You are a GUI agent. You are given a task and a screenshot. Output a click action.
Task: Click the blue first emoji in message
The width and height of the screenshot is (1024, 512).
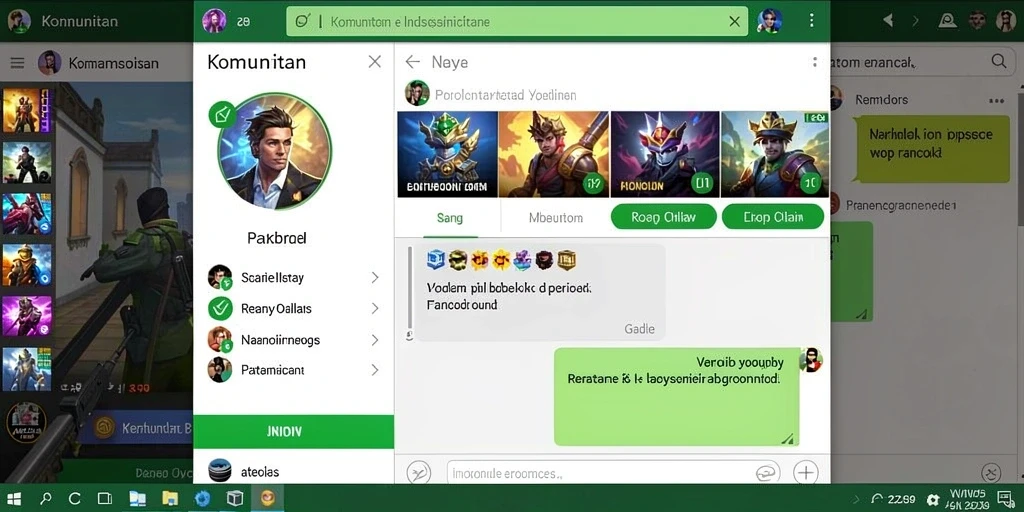click(x=436, y=260)
